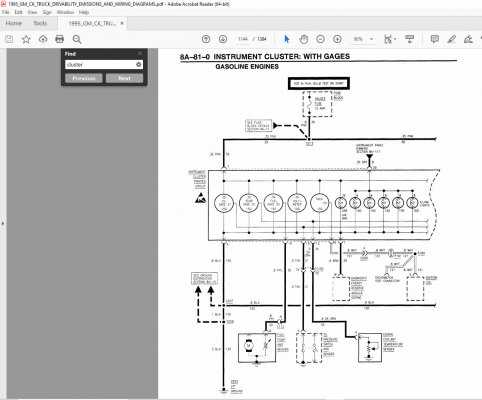Viewport: 482px width, 400px height.
Task: Zoom in with the plus icon
Action: (337, 39)
